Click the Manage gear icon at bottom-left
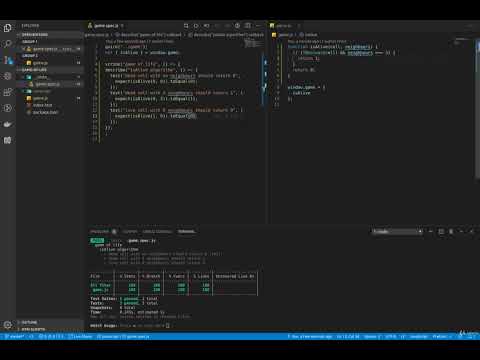 pos(8,324)
